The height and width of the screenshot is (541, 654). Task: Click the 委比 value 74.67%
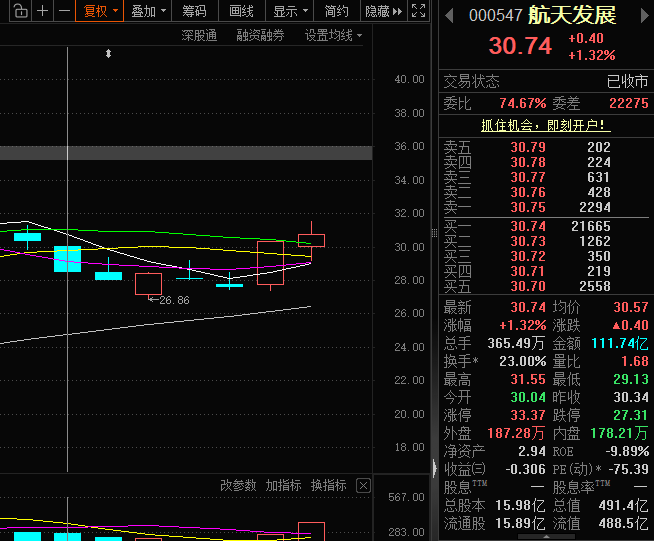pyautogui.click(x=523, y=103)
